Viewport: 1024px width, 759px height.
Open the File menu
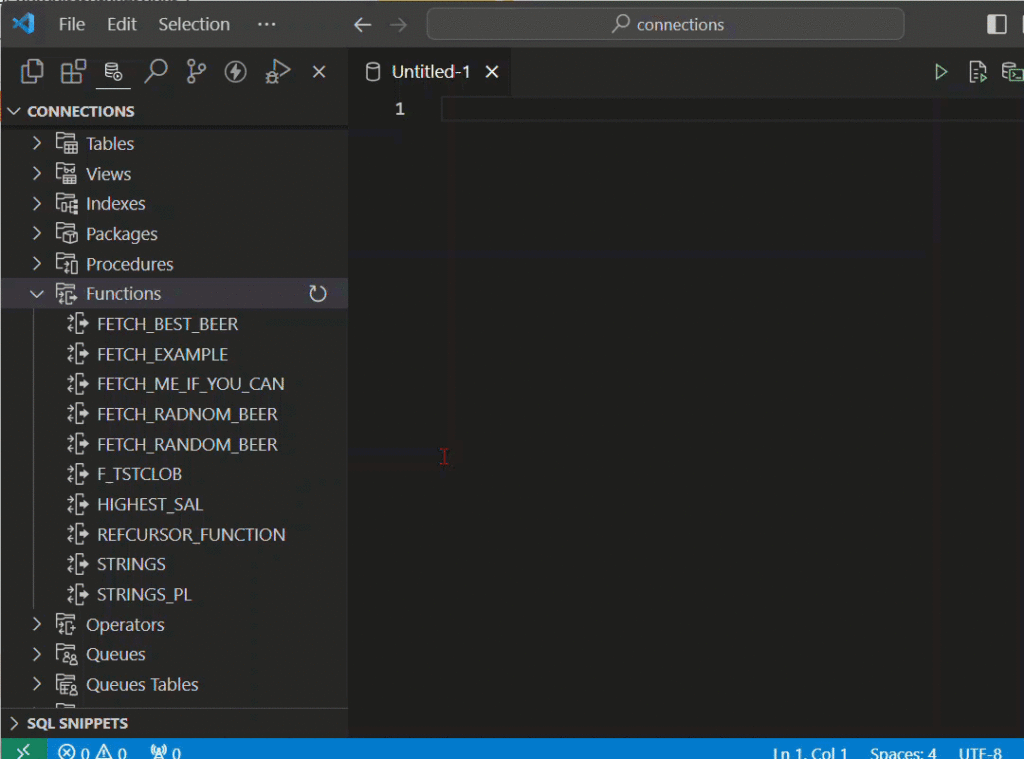click(x=71, y=24)
